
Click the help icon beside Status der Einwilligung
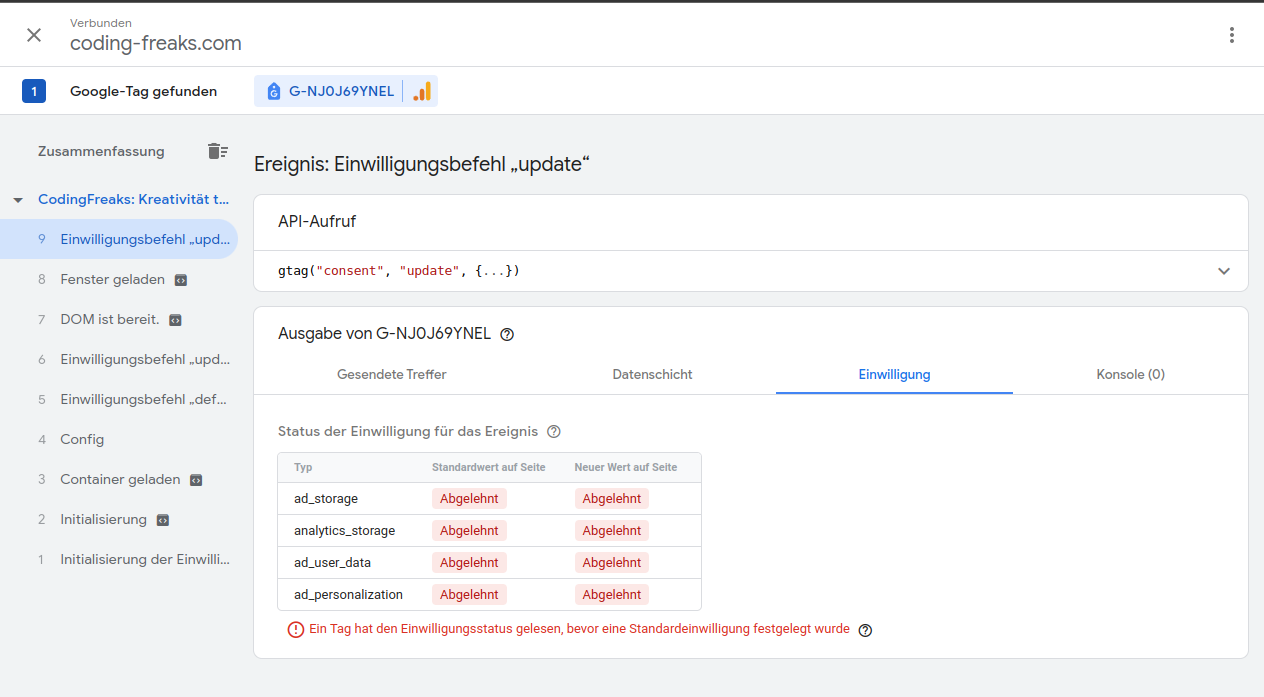tap(554, 432)
